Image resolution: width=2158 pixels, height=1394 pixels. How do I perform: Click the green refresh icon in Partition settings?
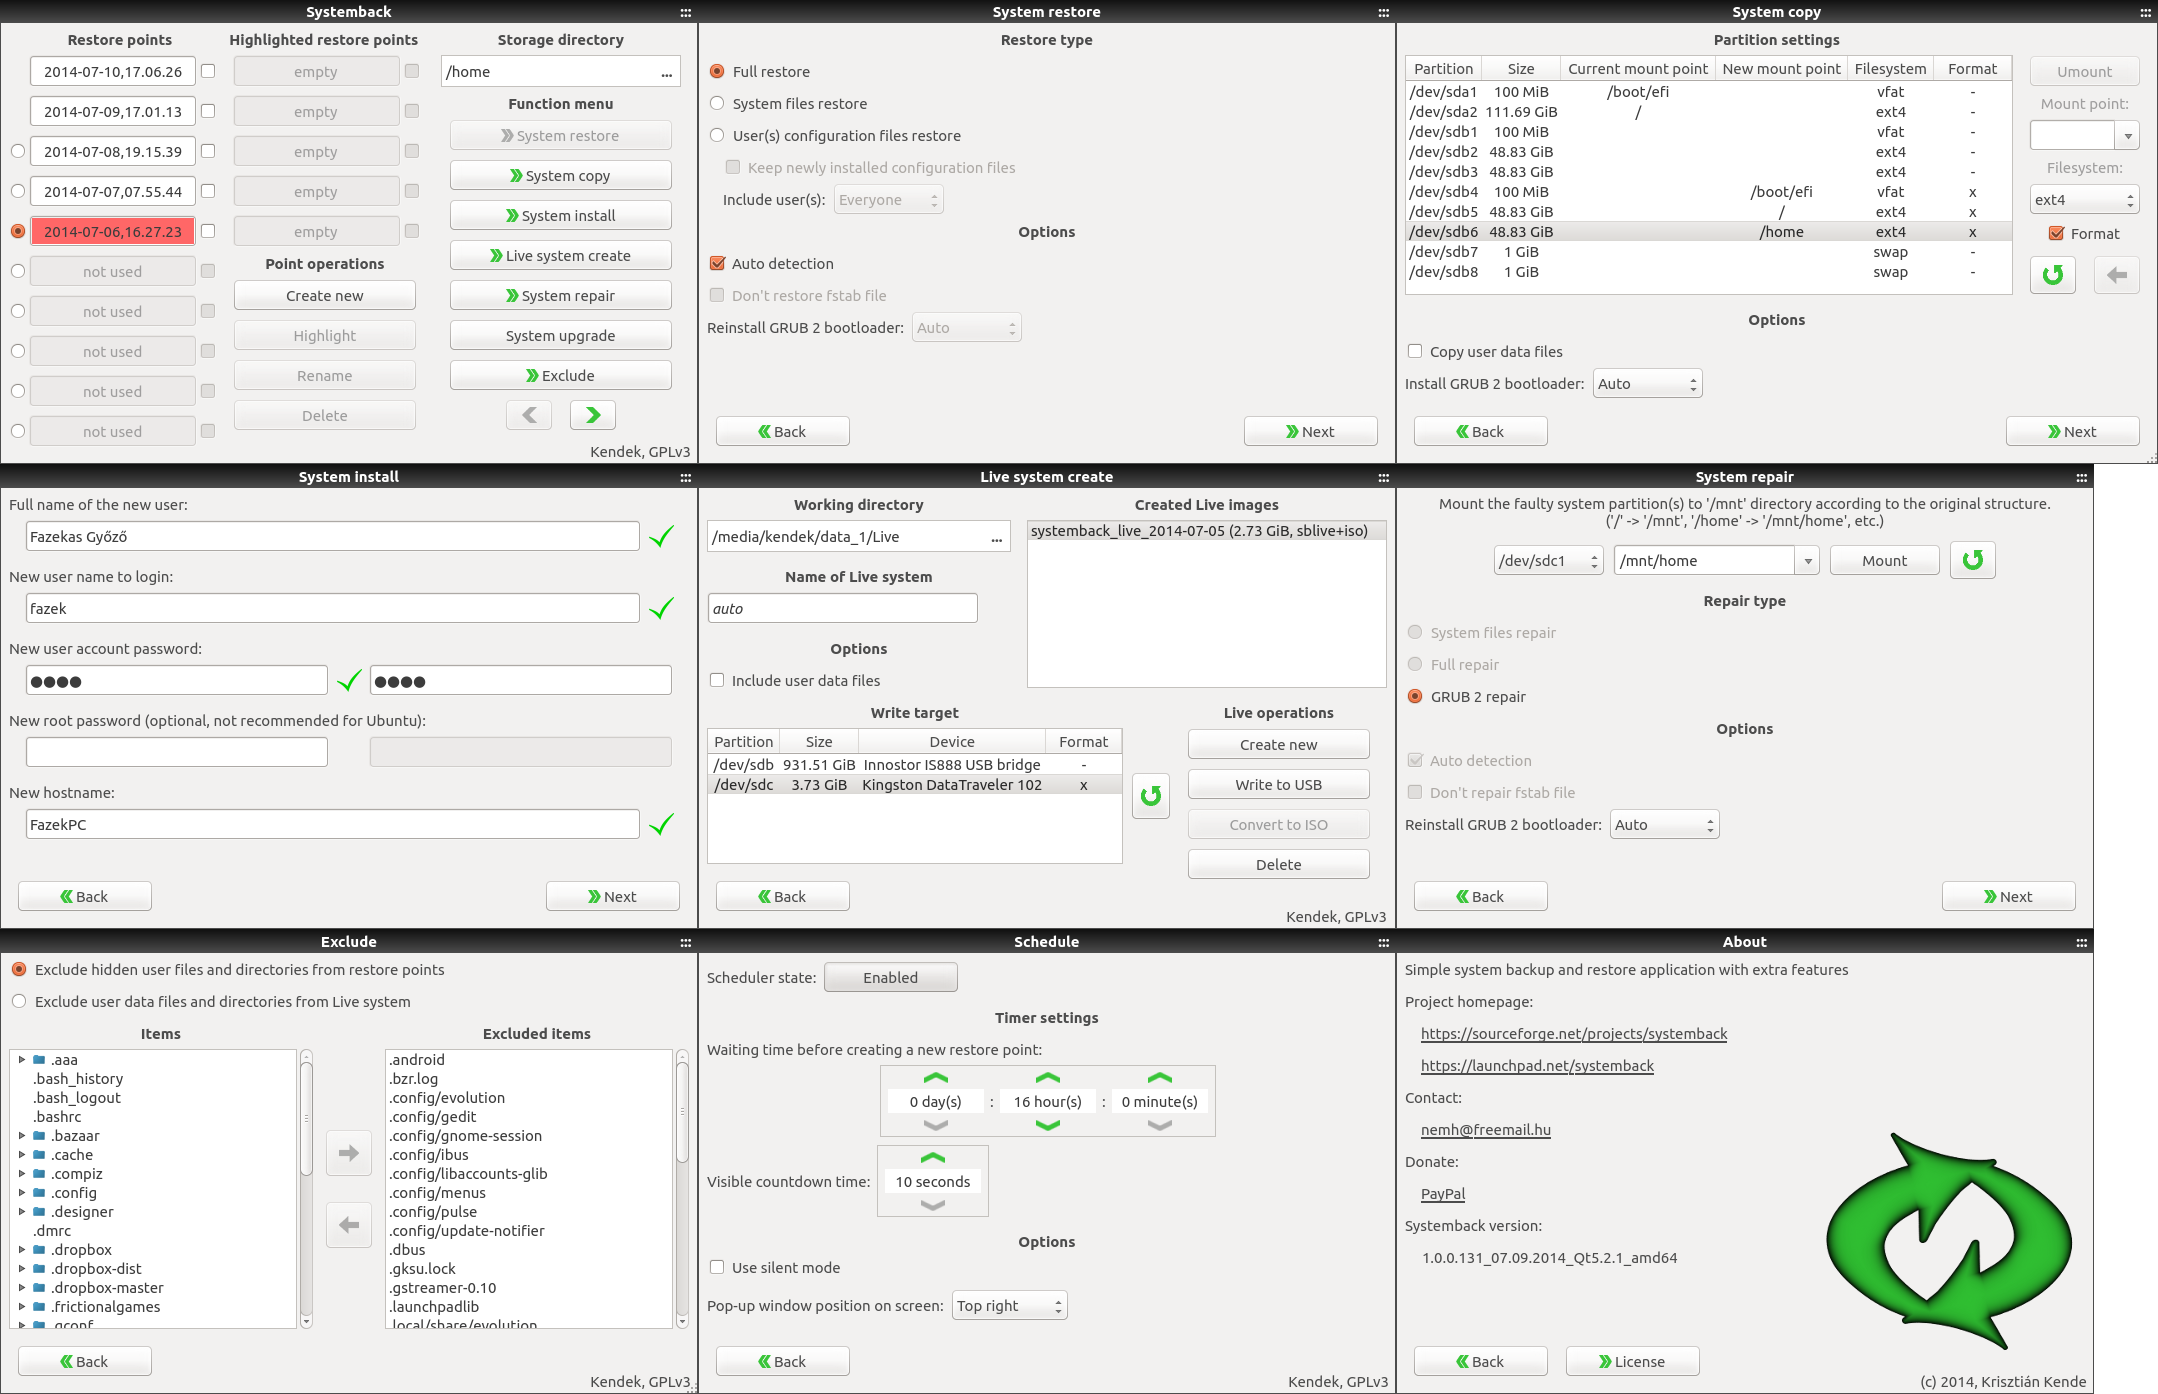[2052, 274]
